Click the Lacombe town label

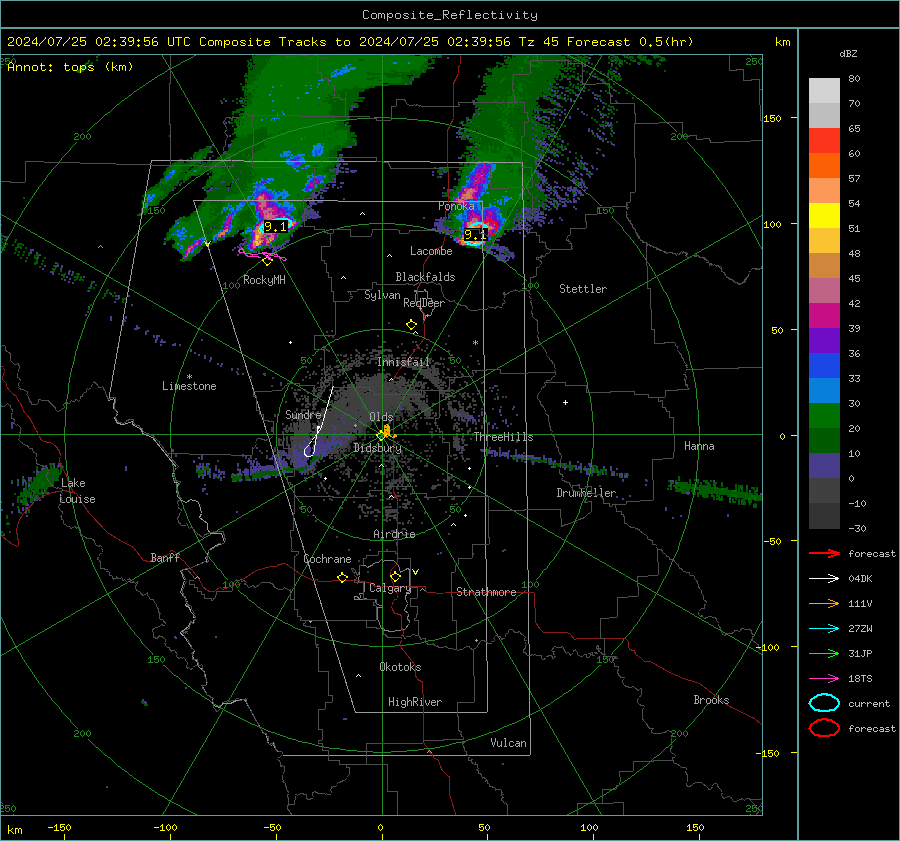(x=431, y=251)
